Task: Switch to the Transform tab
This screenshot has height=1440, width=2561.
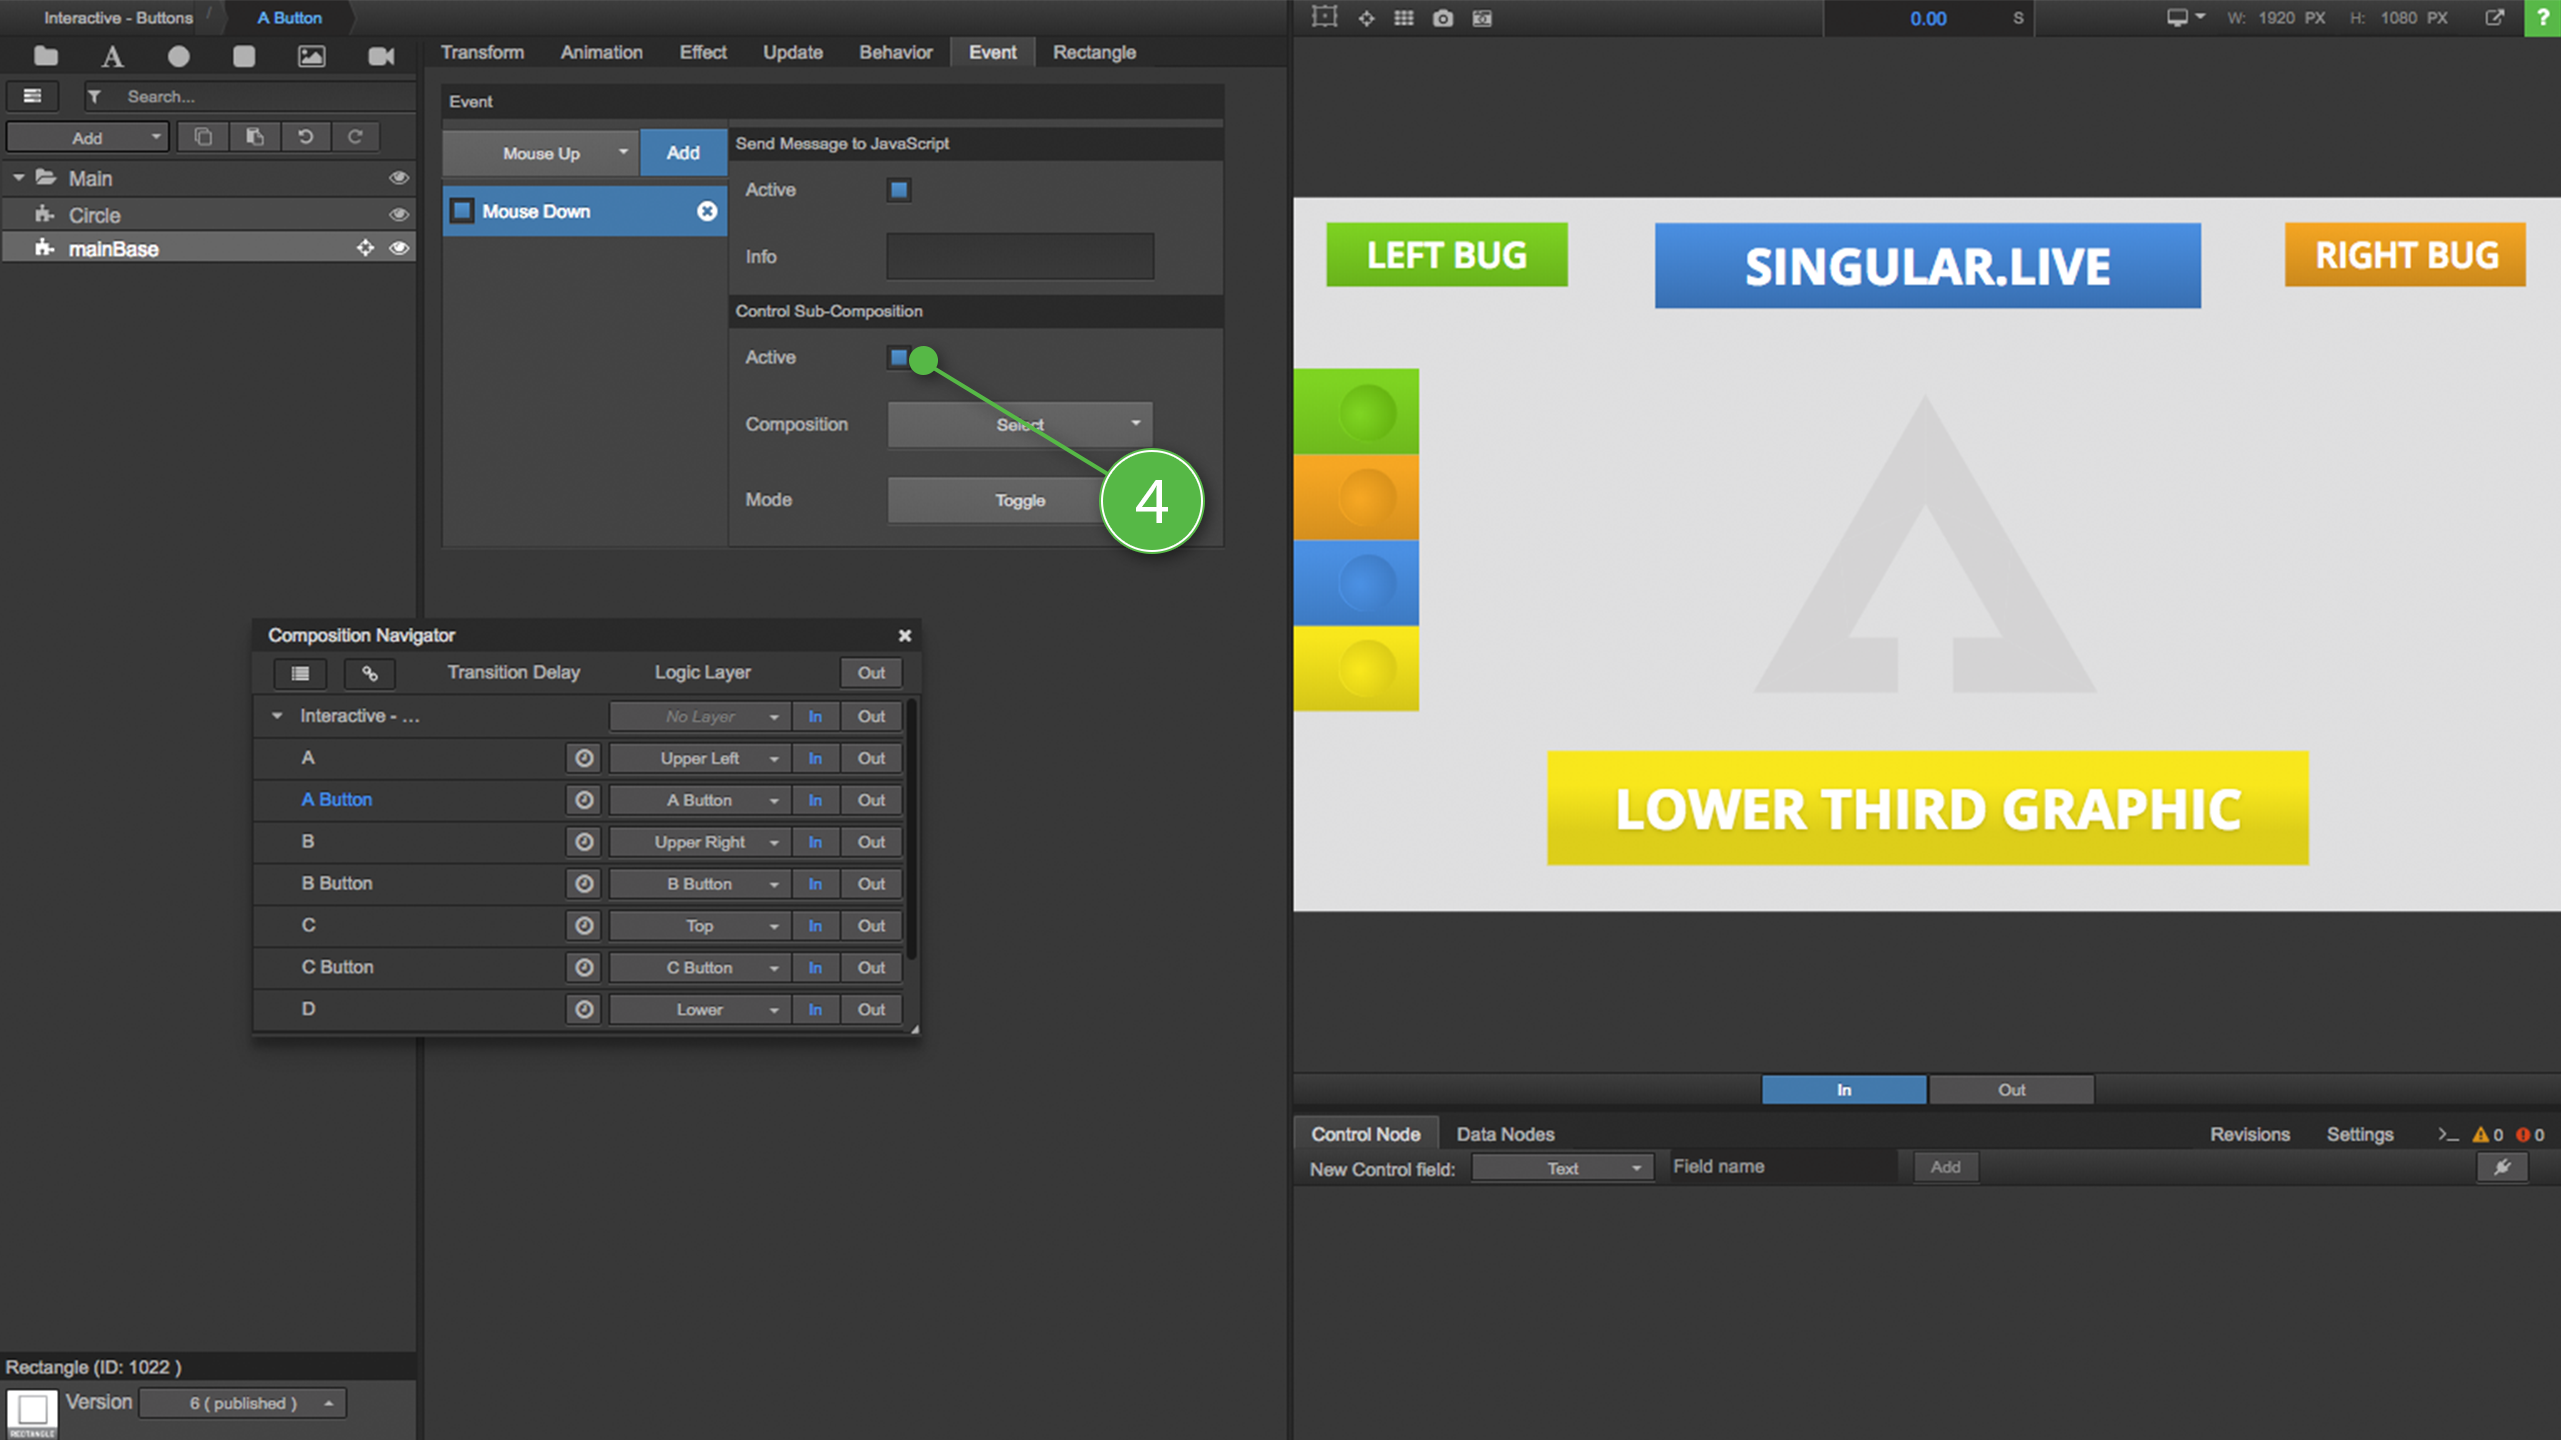Action: point(482,52)
